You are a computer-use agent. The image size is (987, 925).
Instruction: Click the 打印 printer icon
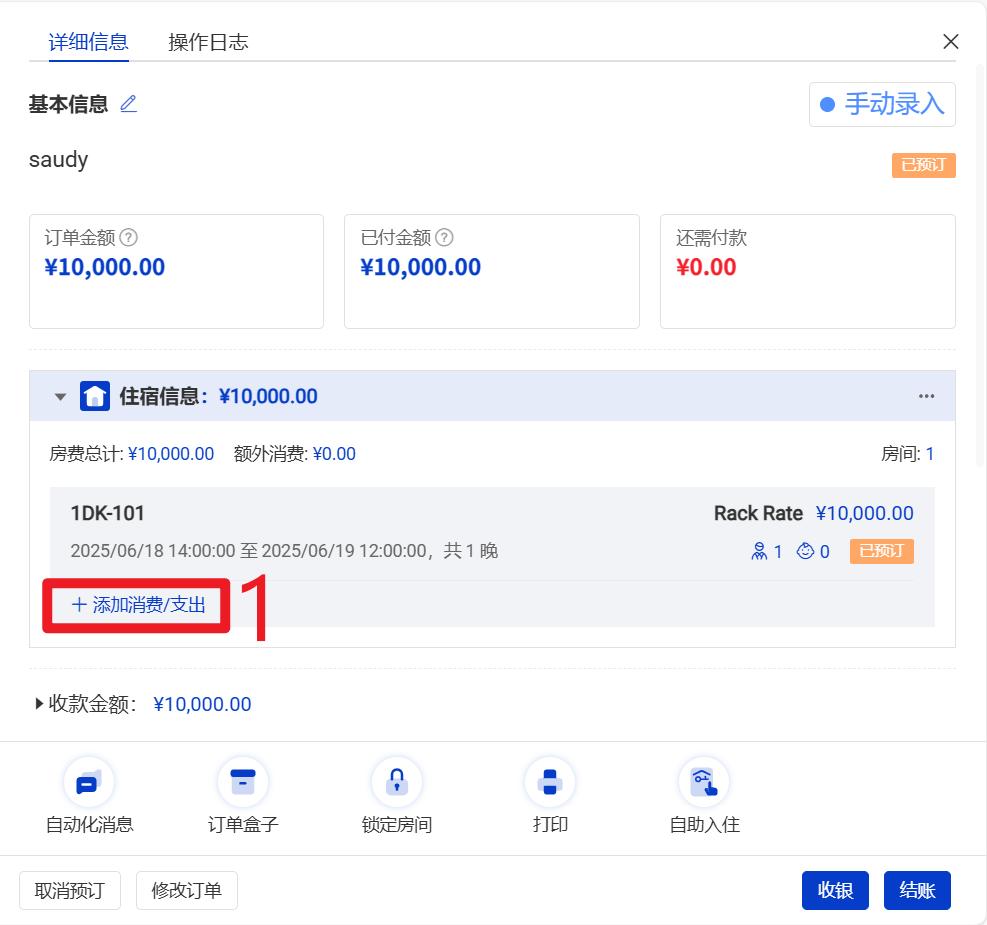pyautogui.click(x=550, y=782)
